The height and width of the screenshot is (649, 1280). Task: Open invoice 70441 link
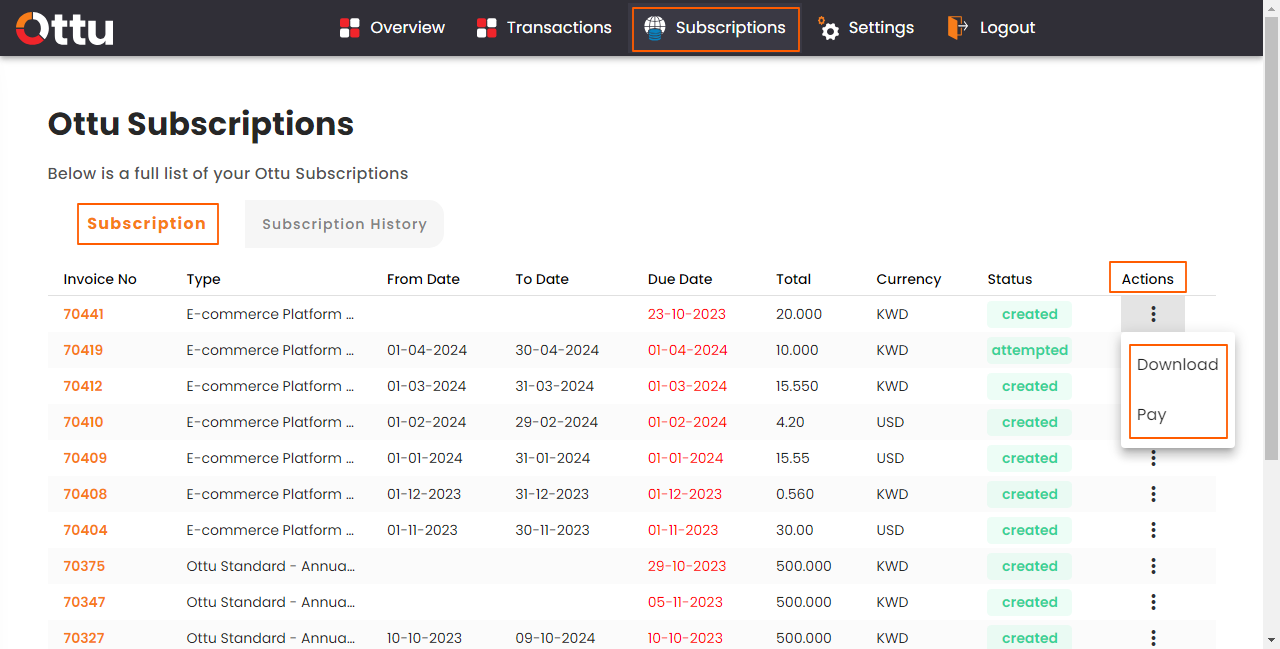(x=83, y=314)
